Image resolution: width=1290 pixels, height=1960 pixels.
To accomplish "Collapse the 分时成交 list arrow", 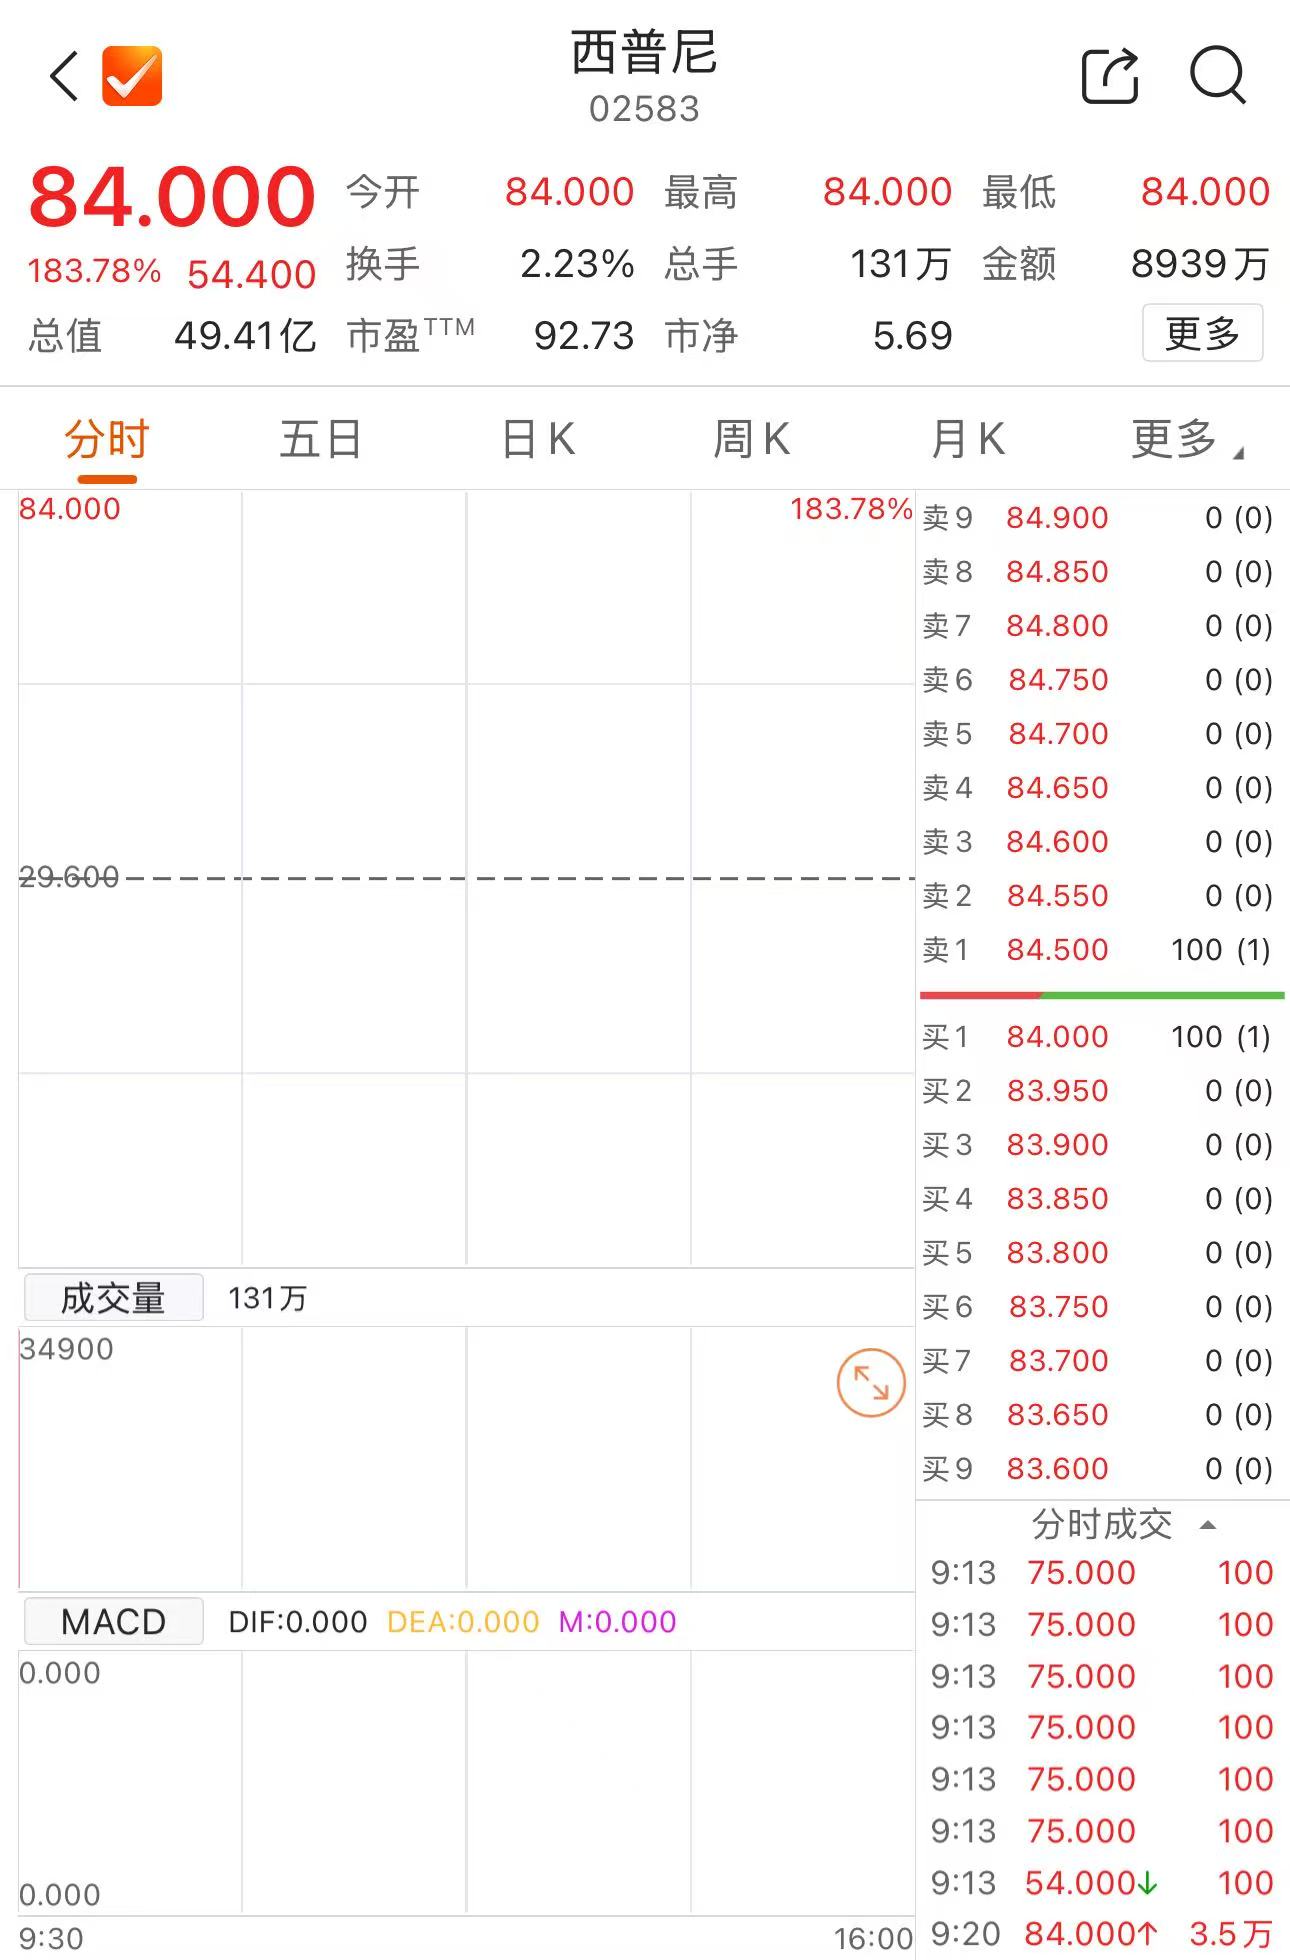I will (1208, 1525).
